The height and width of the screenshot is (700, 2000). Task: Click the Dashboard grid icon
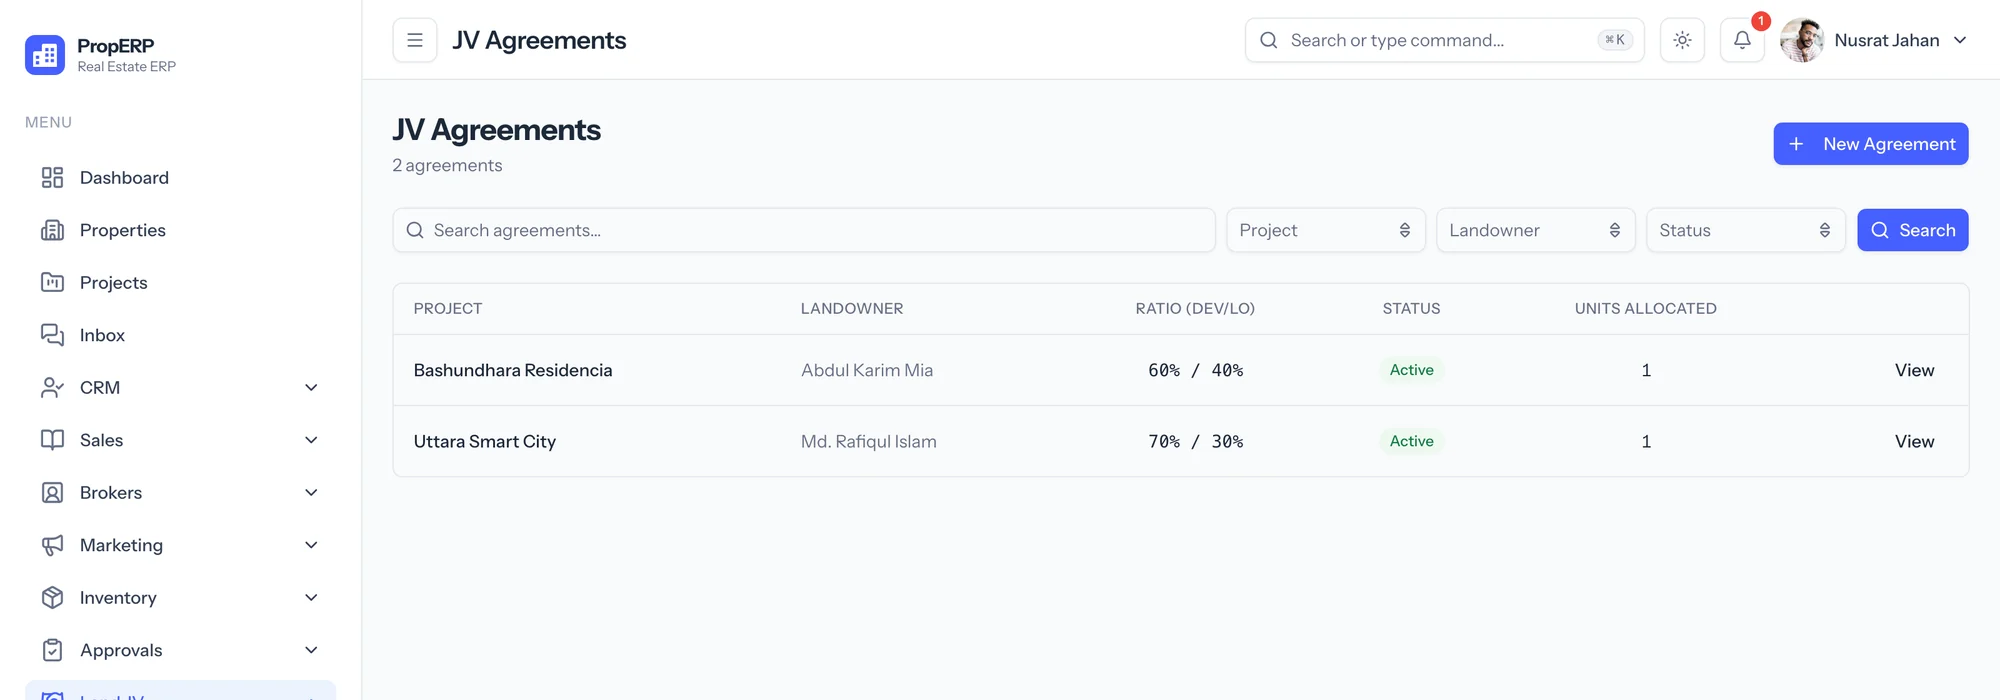point(52,178)
